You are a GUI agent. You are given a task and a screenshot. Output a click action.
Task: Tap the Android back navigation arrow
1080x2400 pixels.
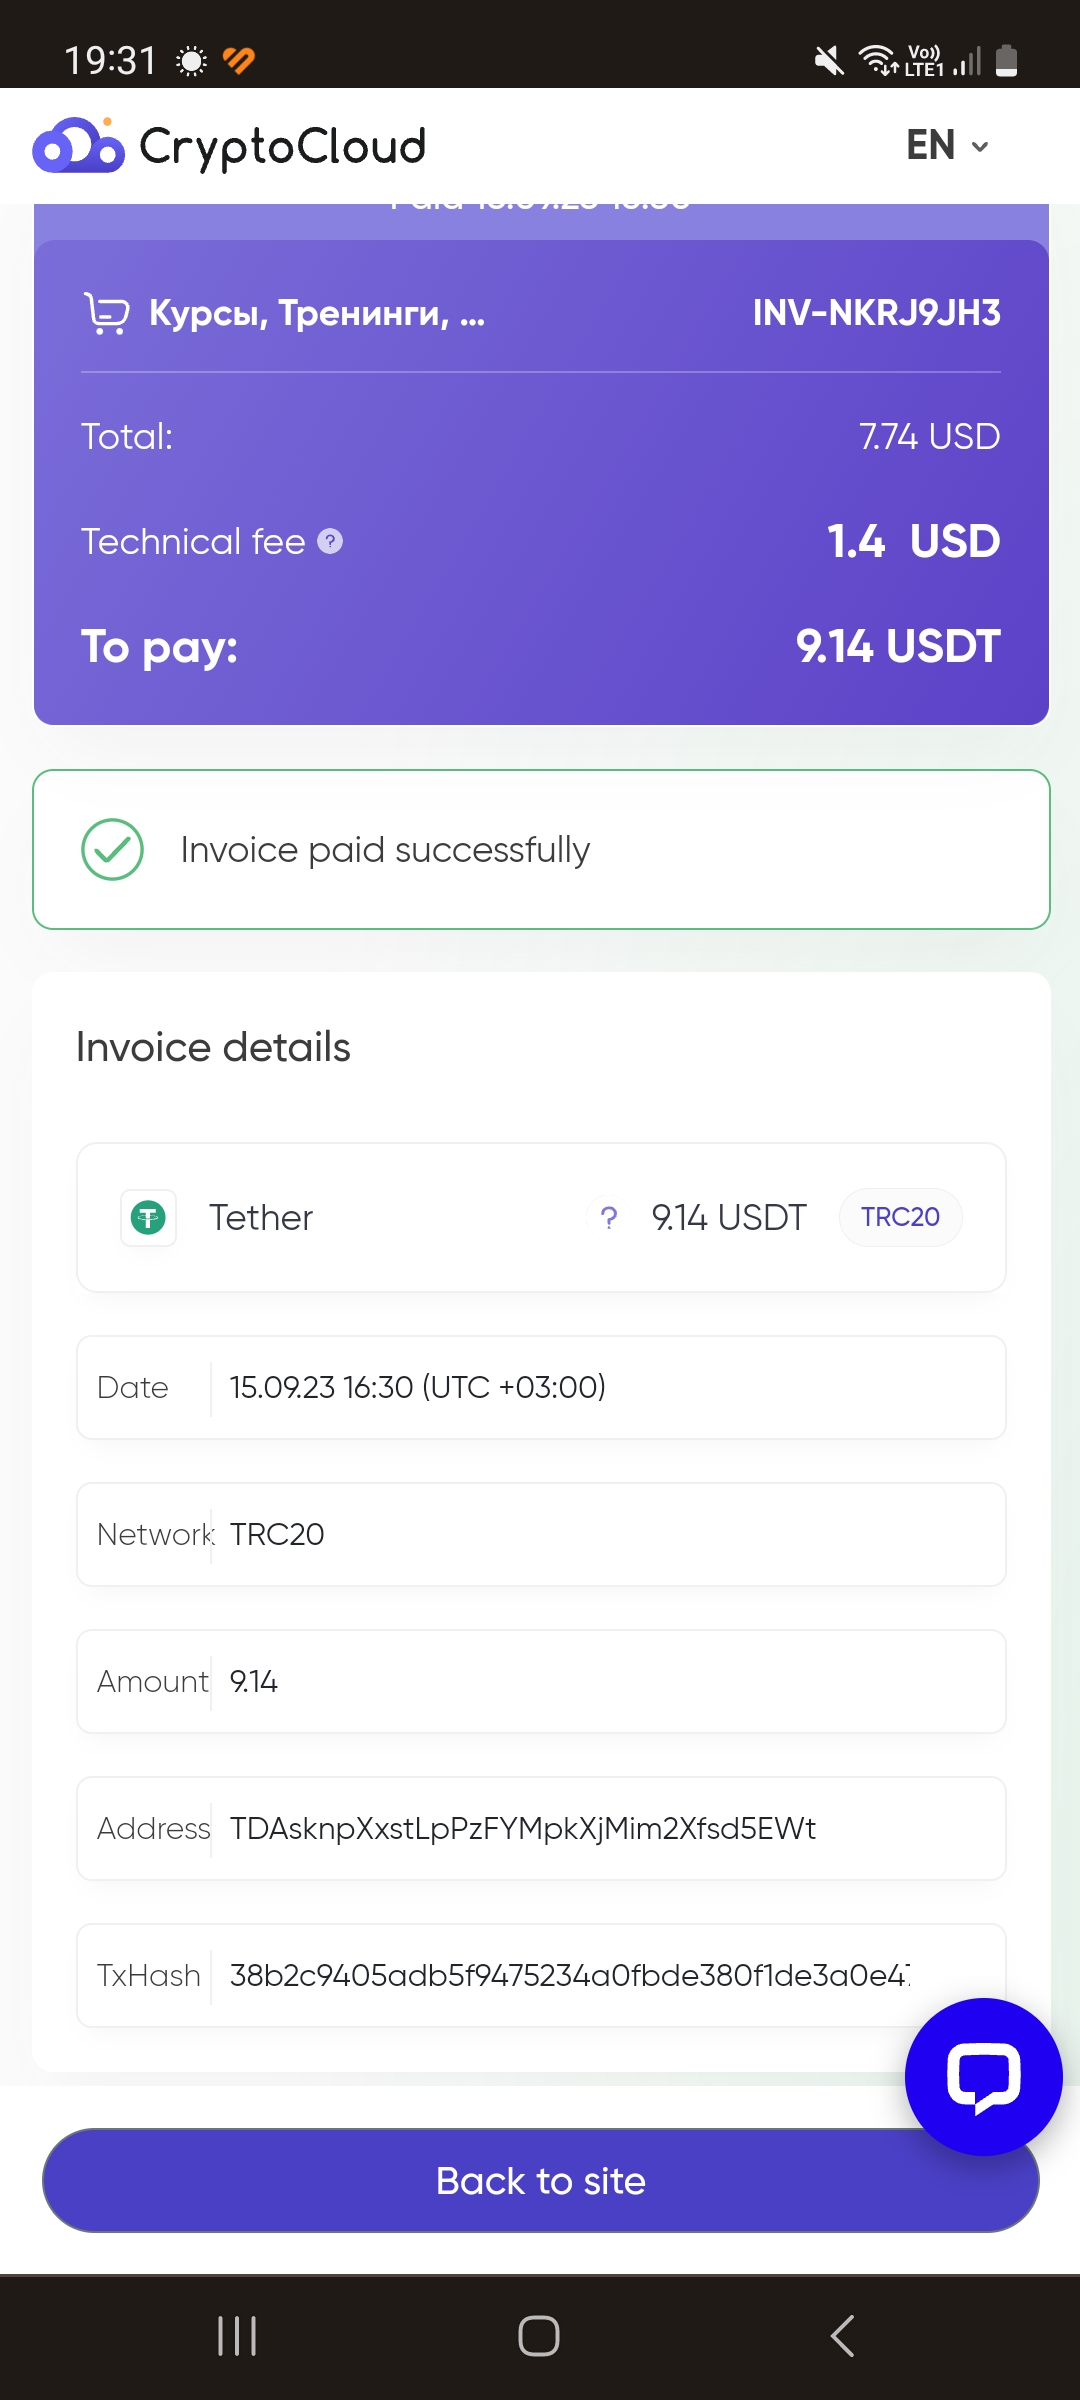(x=842, y=2336)
